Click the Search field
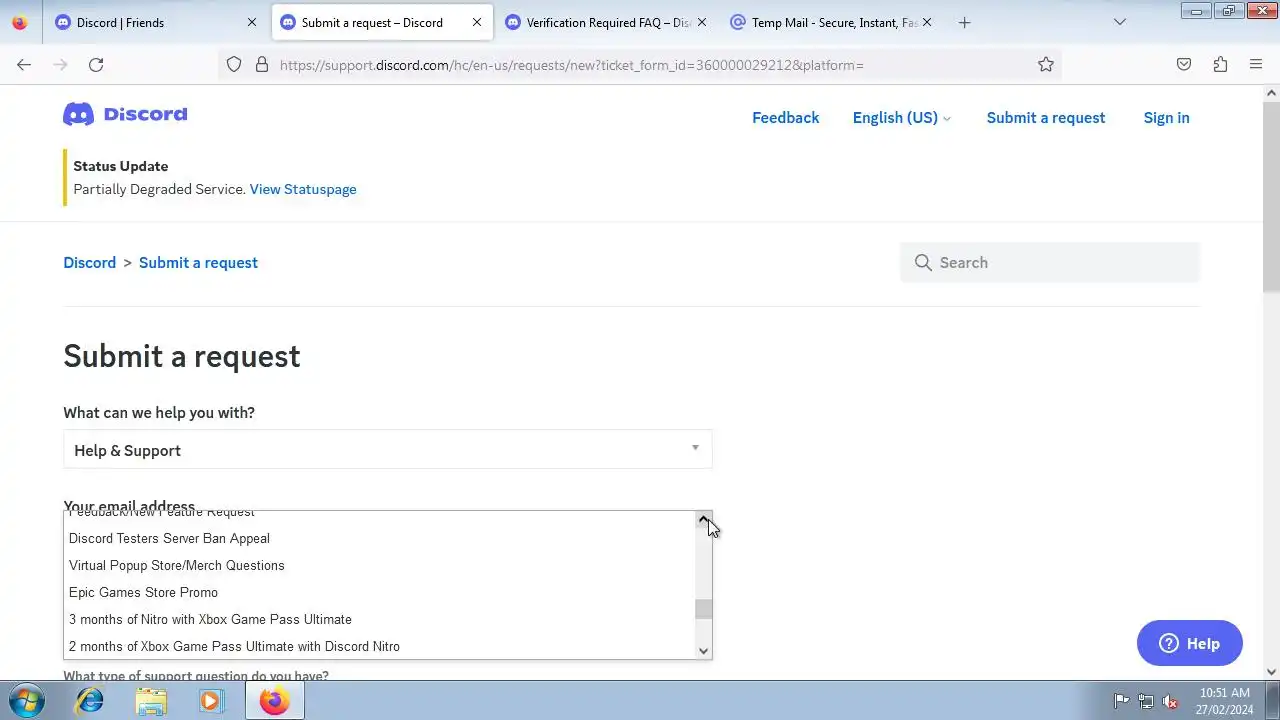The width and height of the screenshot is (1280, 720). click(x=1050, y=262)
